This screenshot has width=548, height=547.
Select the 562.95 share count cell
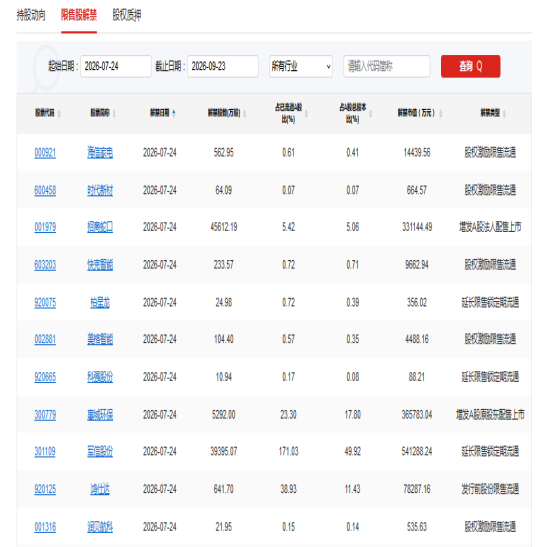[224, 153]
